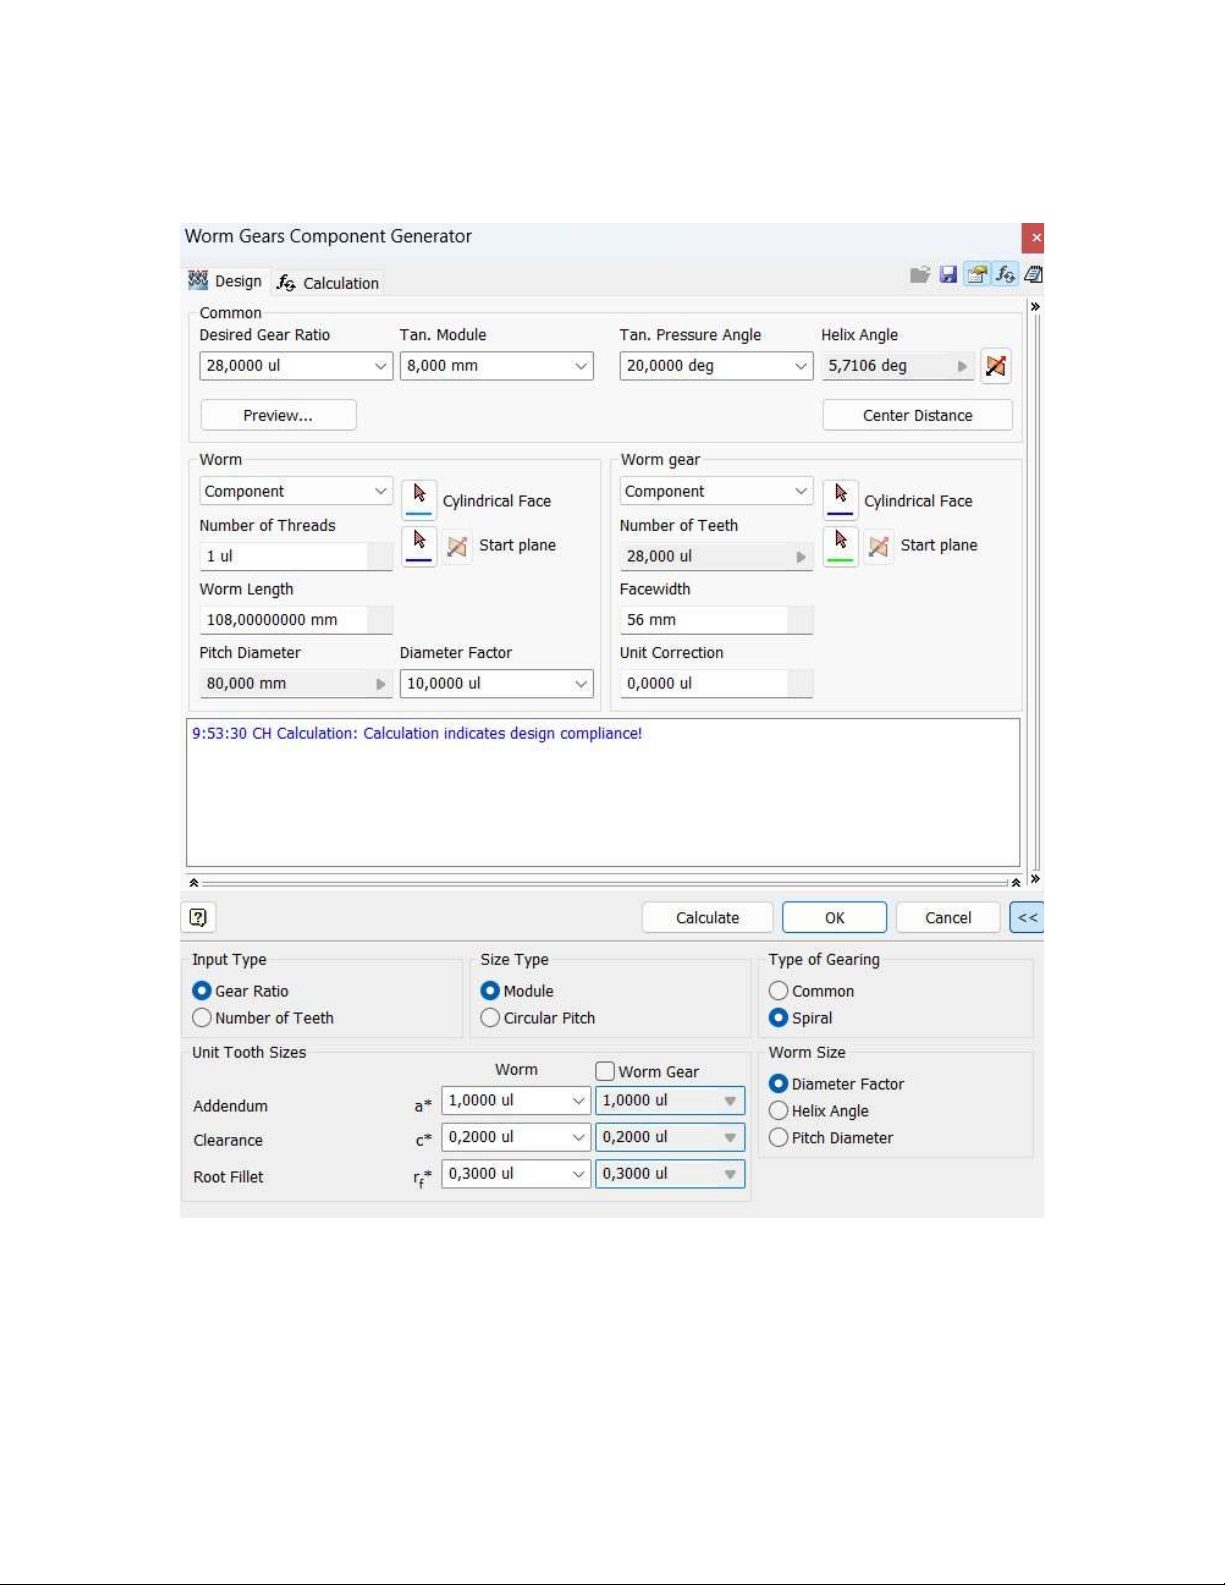Select Common type of gearing

click(778, 991)
